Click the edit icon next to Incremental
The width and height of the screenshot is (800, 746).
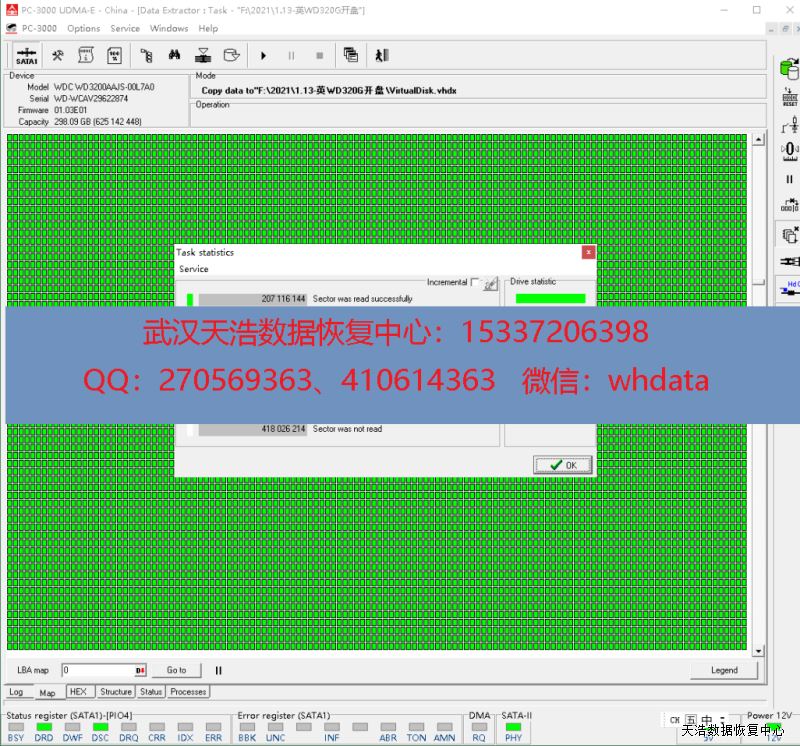(x=490, y=284)
